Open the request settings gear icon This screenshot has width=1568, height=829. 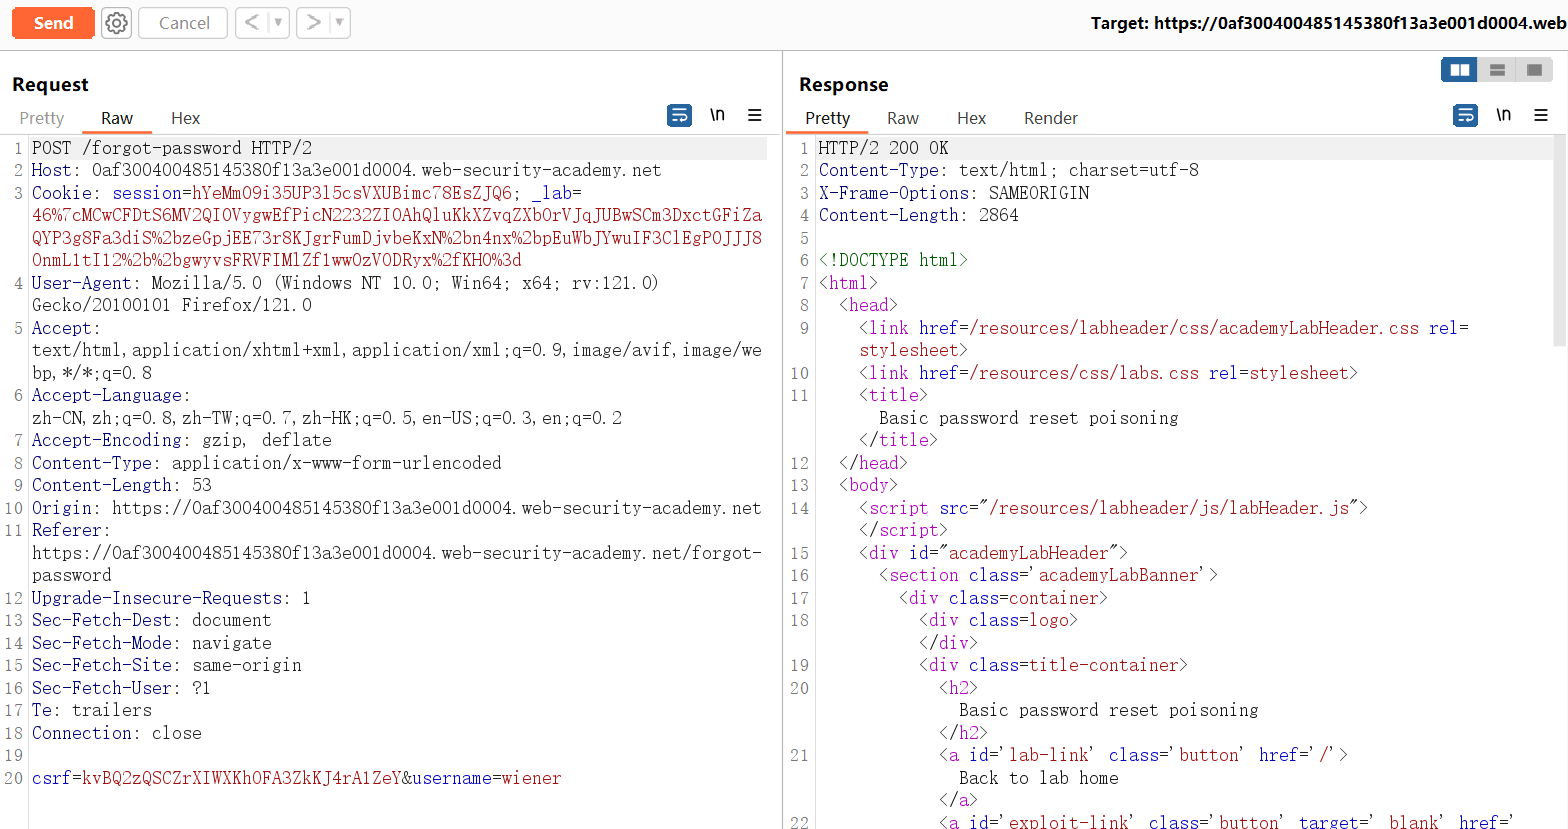116,23
